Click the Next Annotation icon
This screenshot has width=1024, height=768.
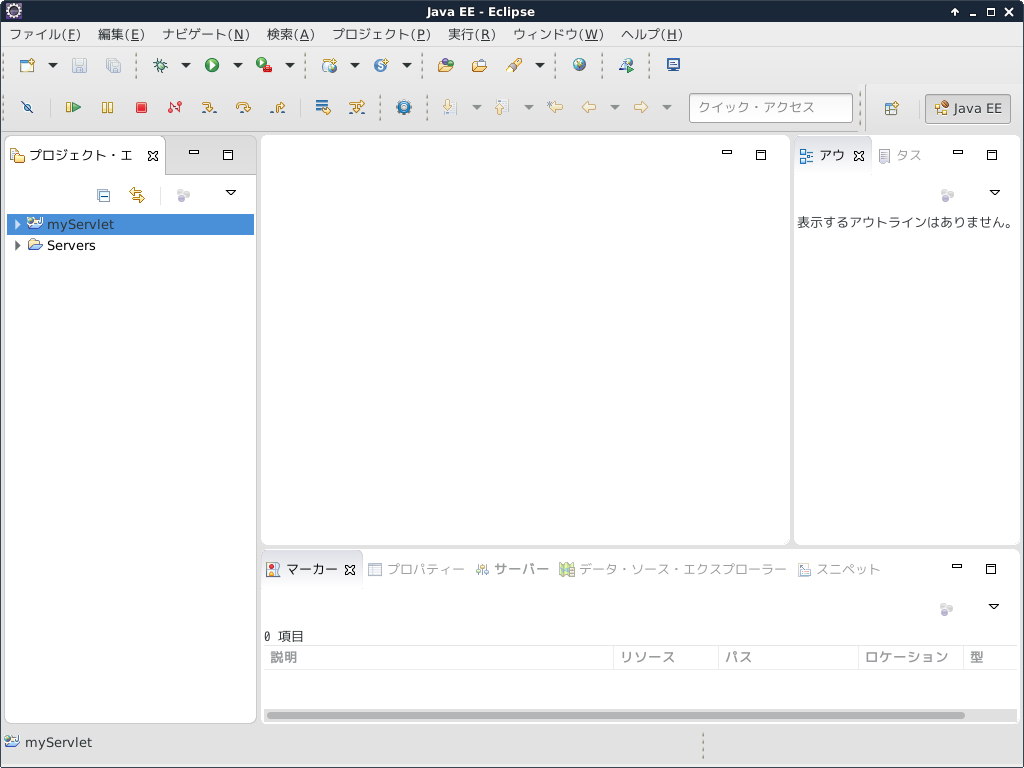pyautogui.click(x=450, y=107)
